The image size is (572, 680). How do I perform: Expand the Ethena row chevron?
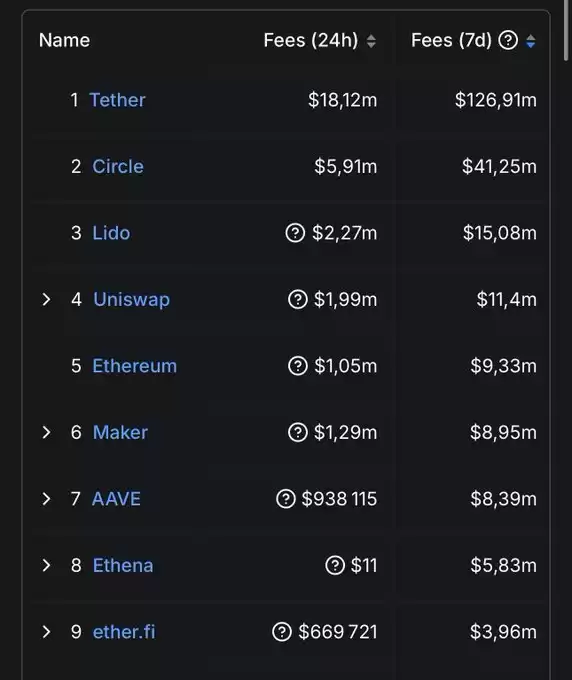46,565
